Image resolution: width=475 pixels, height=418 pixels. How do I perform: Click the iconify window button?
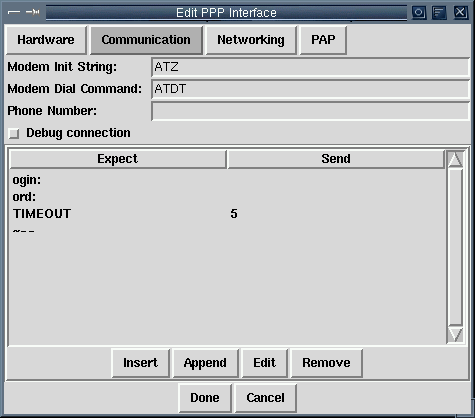[418, 13]
